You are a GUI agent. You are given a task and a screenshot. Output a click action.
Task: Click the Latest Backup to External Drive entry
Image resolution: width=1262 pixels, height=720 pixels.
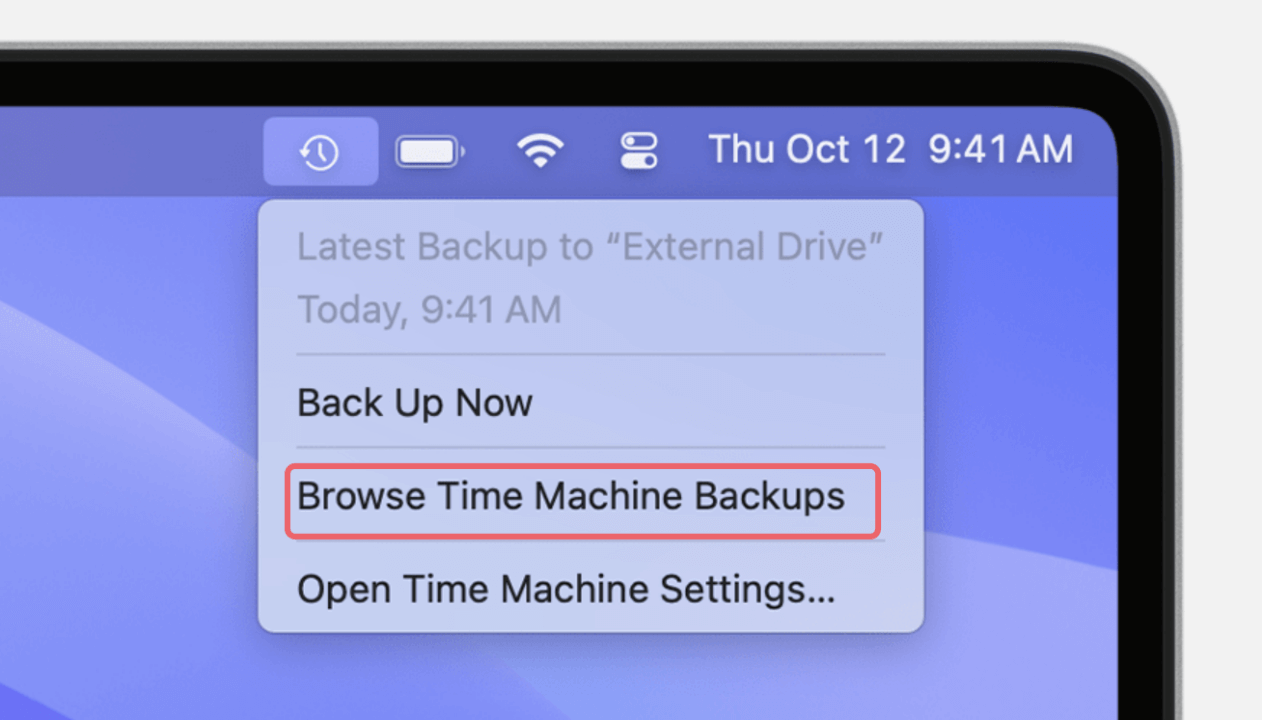click(x=590, y=246)
